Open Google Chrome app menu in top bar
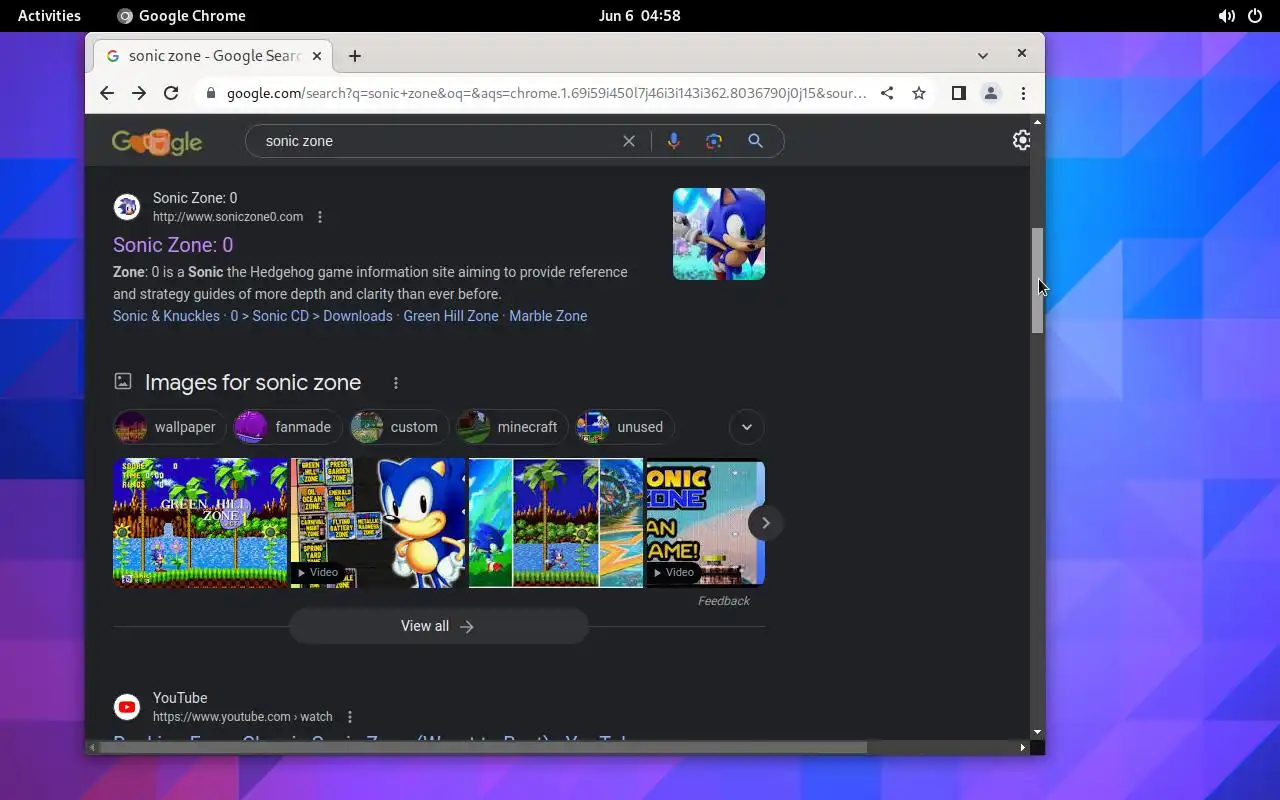 (181, 16)
